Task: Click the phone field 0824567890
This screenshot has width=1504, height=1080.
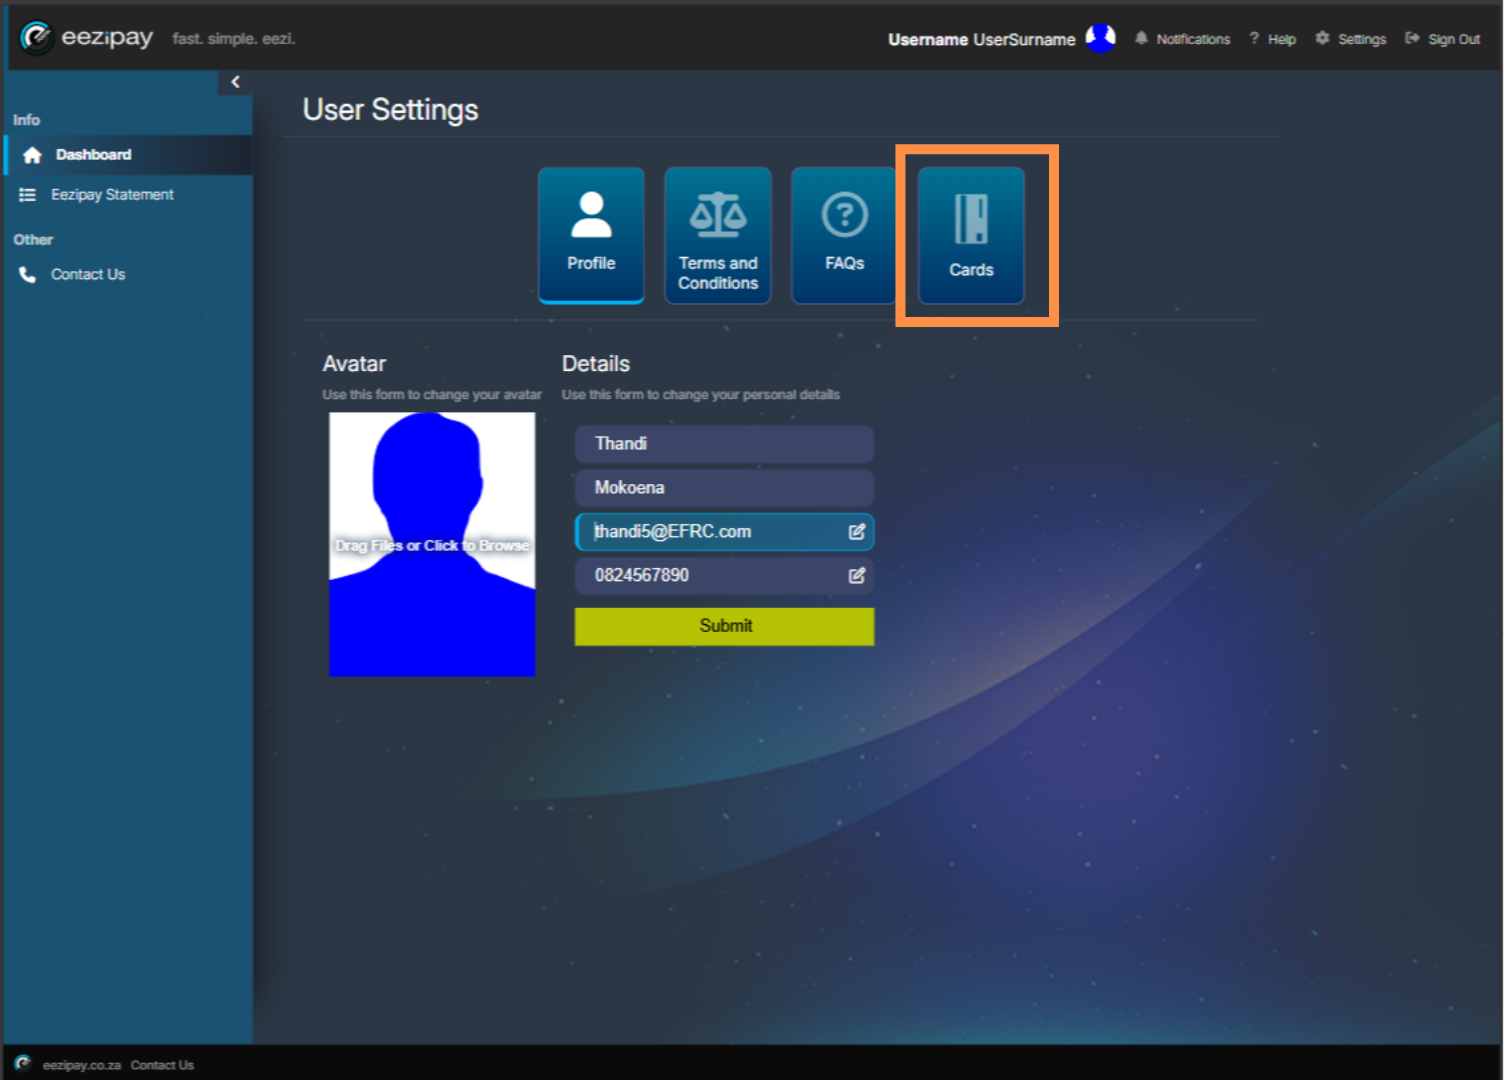Action: click(x=724, y=576)
